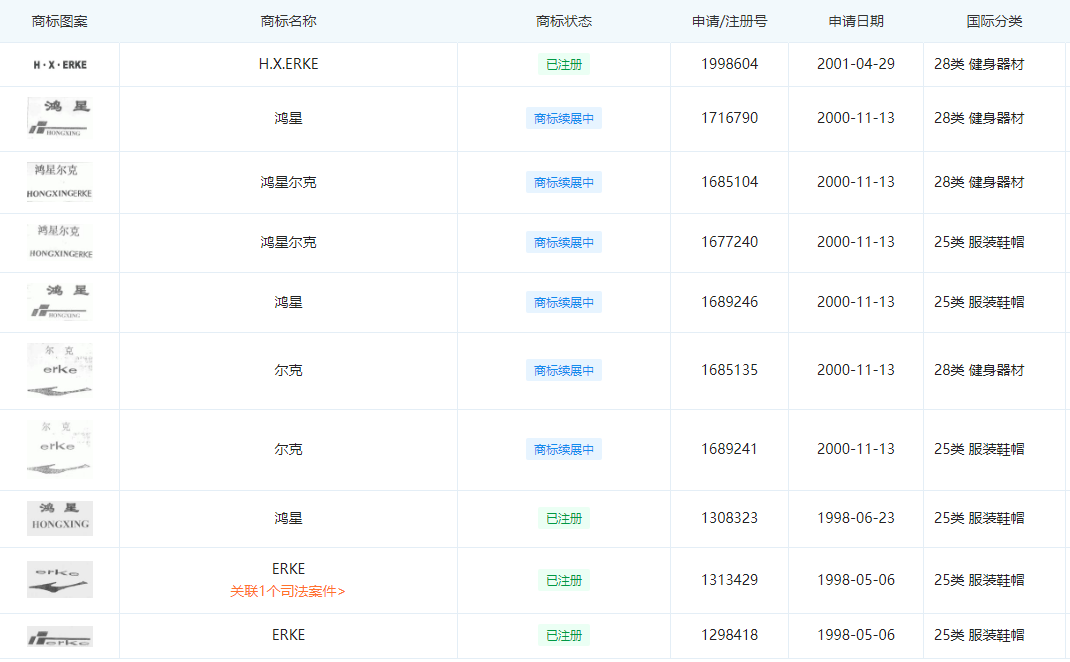The width and height of the screenshot is (1070, 662).
Task: Select registration number 1685135
Action: coord(729,370)
